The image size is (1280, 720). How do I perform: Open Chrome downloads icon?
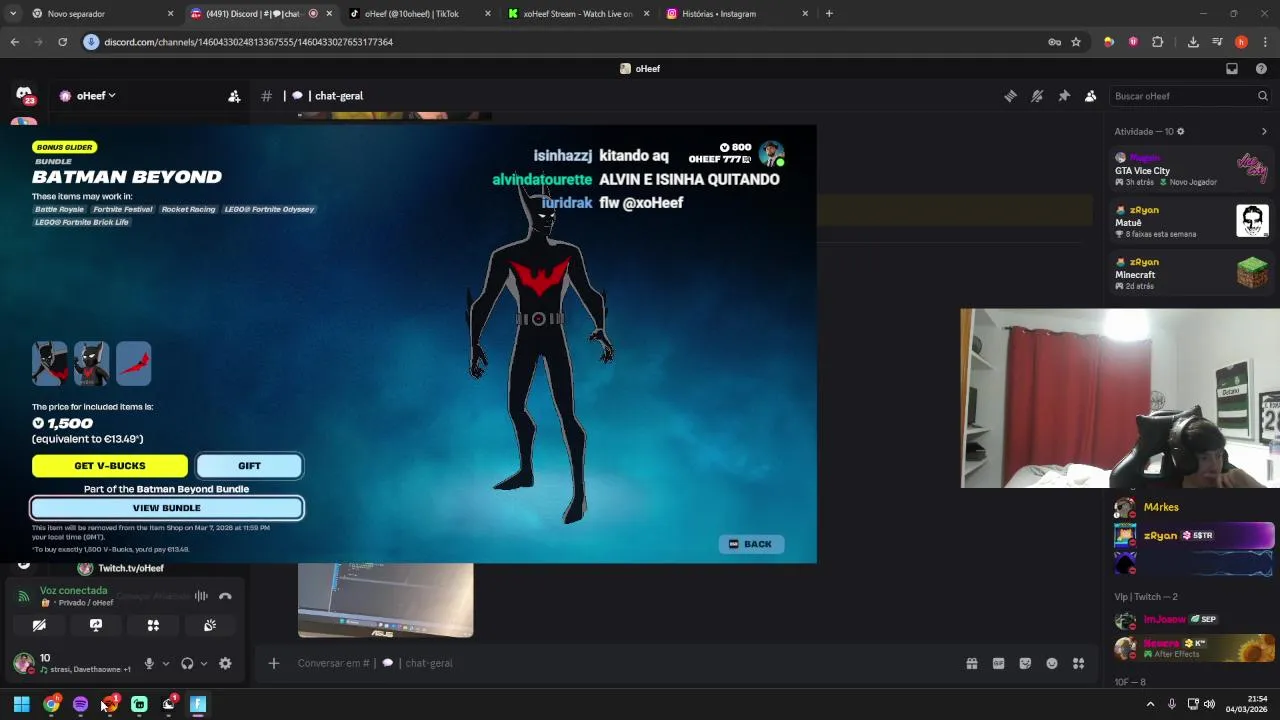[1193, 42]
